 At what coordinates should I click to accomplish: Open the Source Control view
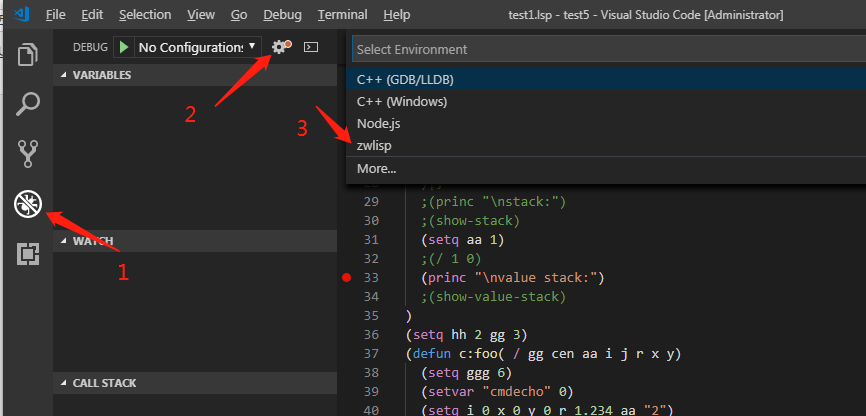coord(28,154)
